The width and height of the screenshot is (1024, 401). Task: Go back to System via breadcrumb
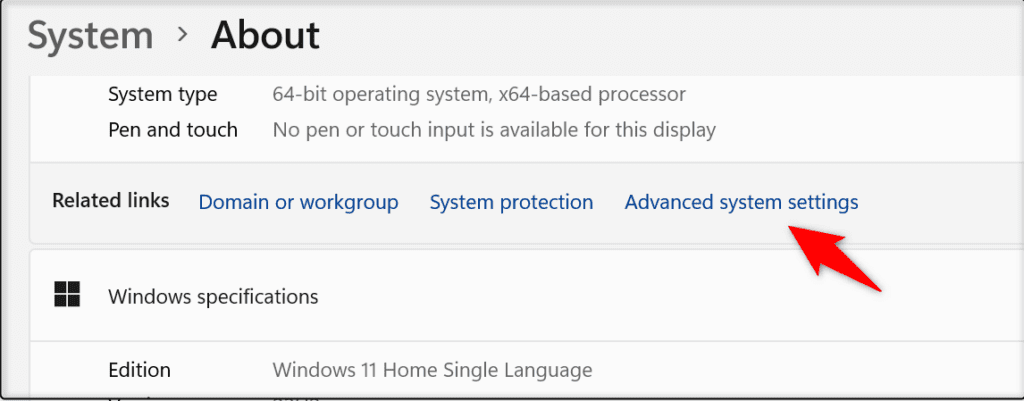[x=90, y=36]
